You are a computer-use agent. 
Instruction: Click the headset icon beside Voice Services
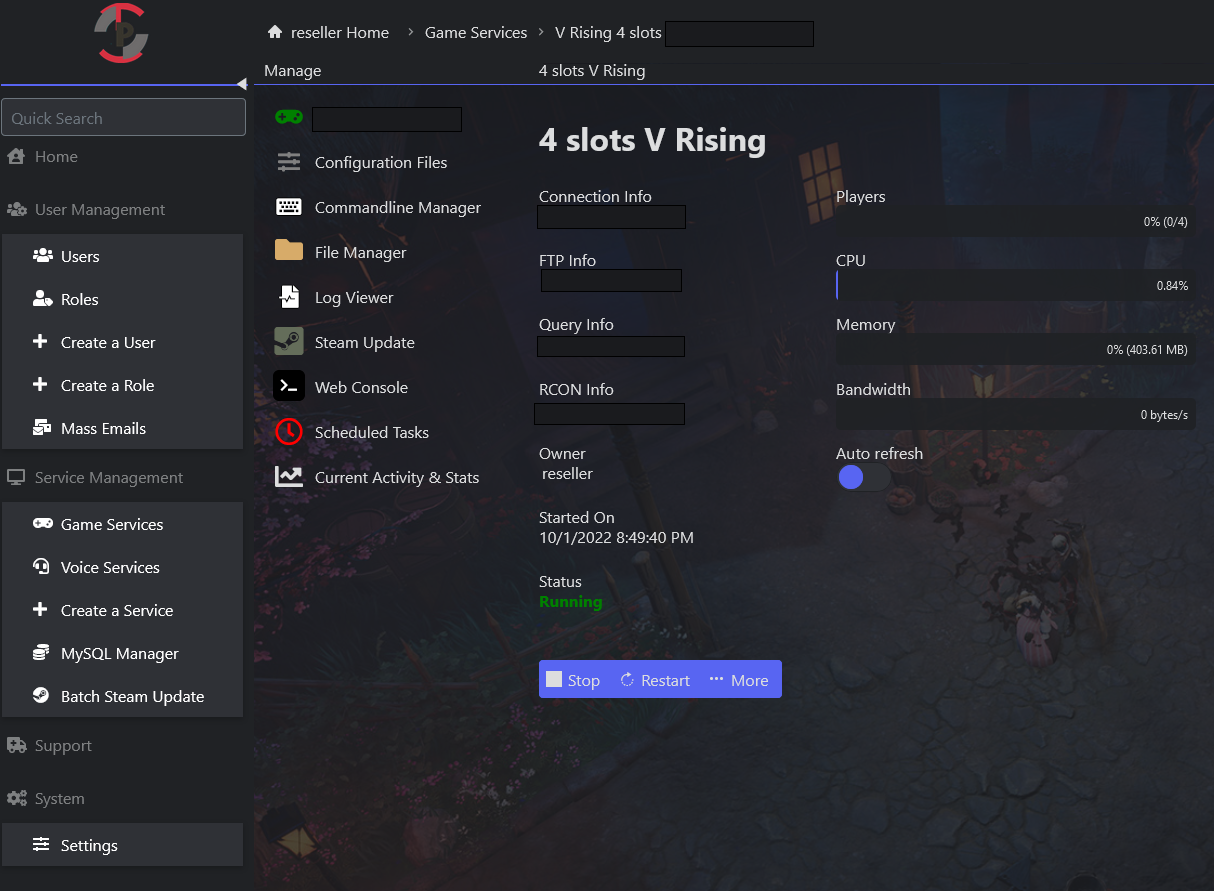pyautogui.click(x=41, y=567)
